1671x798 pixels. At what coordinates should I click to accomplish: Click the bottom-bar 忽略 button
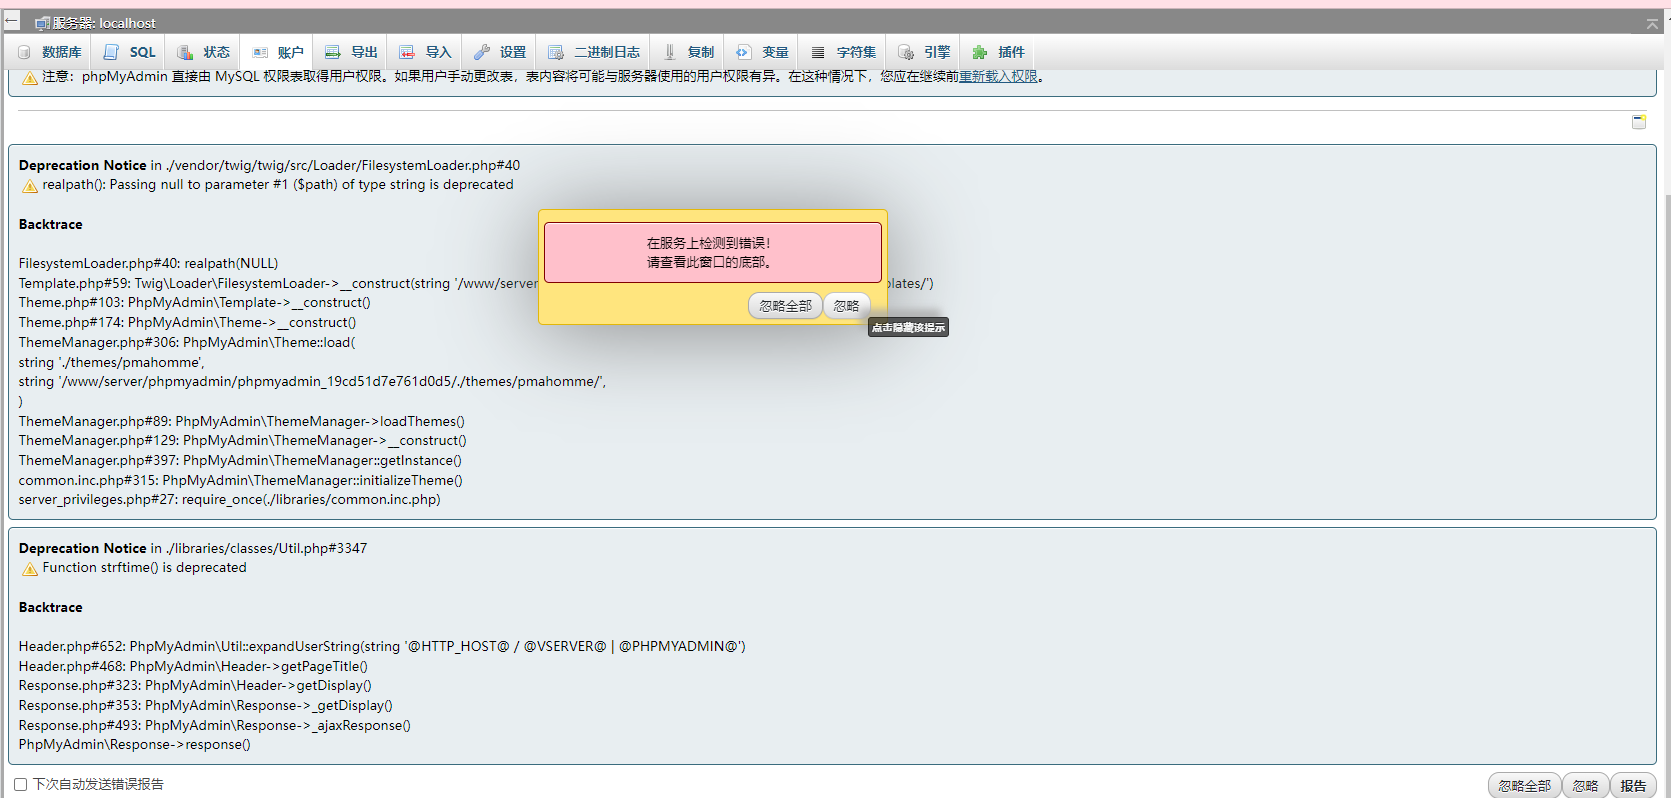click(1585, 786)
